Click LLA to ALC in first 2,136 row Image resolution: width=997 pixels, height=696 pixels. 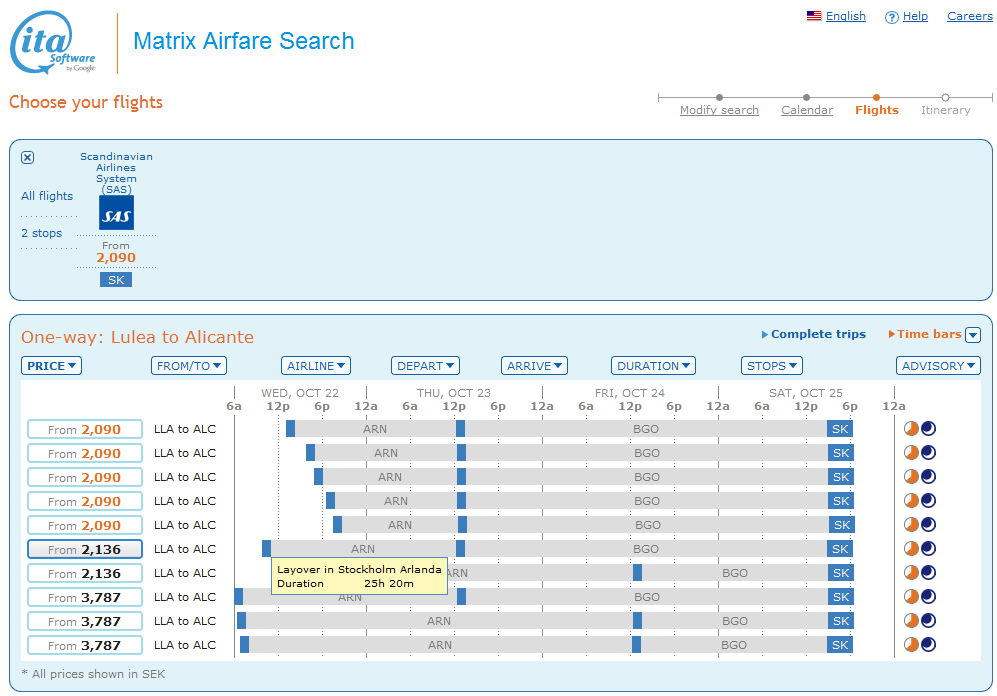(x=185, y=549)
